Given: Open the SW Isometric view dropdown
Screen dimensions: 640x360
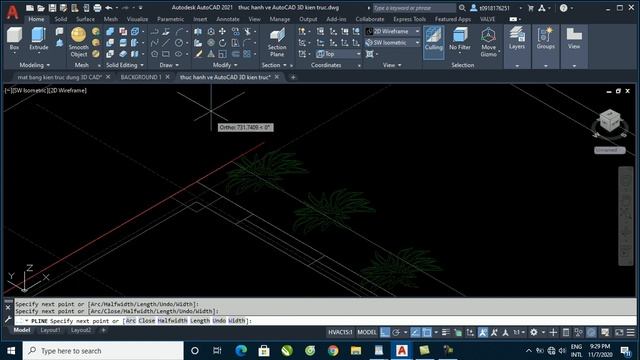Looking at the screenshot, I should 393,42.
